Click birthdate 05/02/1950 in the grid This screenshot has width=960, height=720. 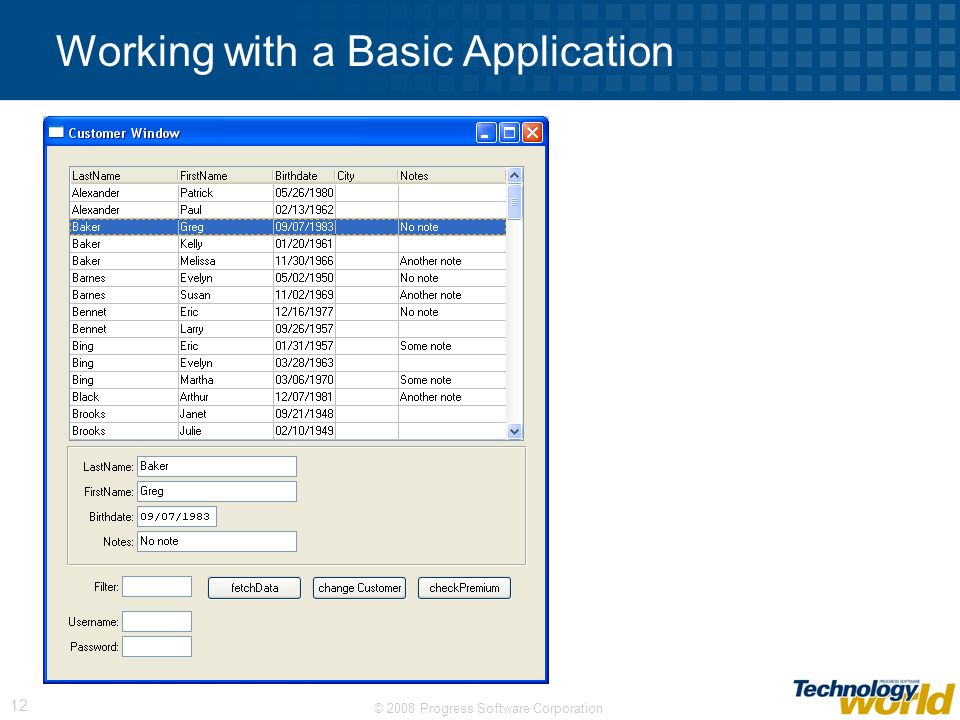tap(304, 278)
